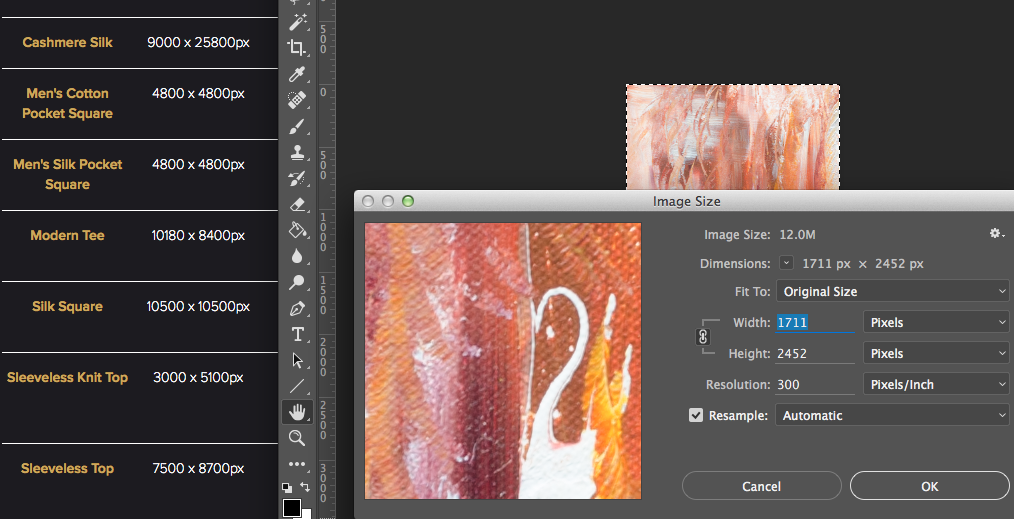Viewport: 1014px width, 519px height.
Task: Click the background white color swatch
Action: pos(307,514)
